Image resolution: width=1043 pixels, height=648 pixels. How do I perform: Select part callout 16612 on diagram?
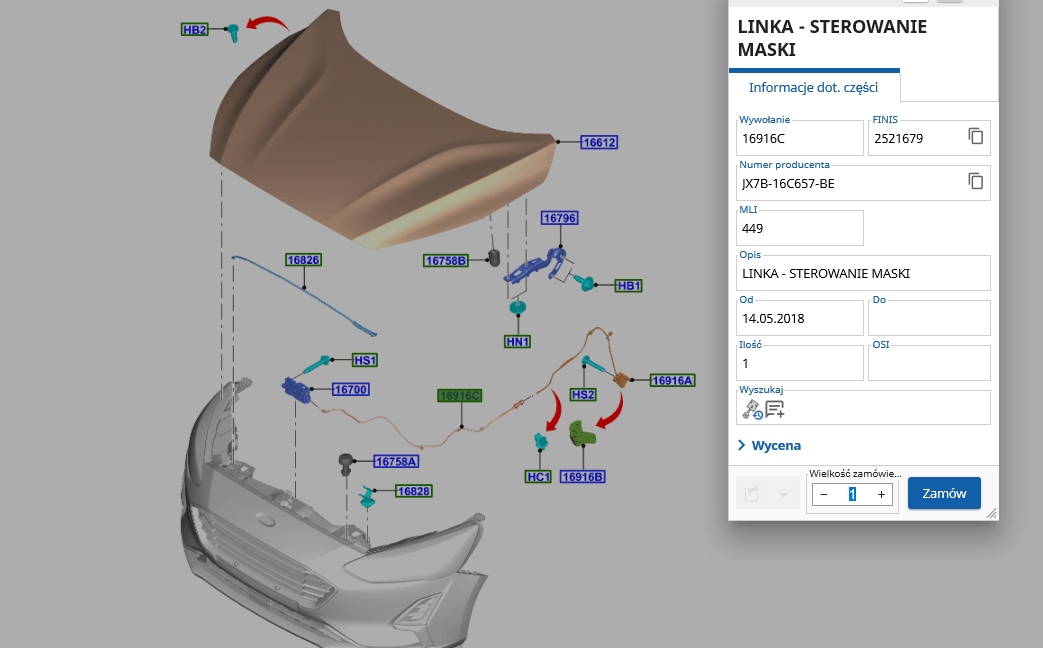pyautogui.click(x=599, y=143)
